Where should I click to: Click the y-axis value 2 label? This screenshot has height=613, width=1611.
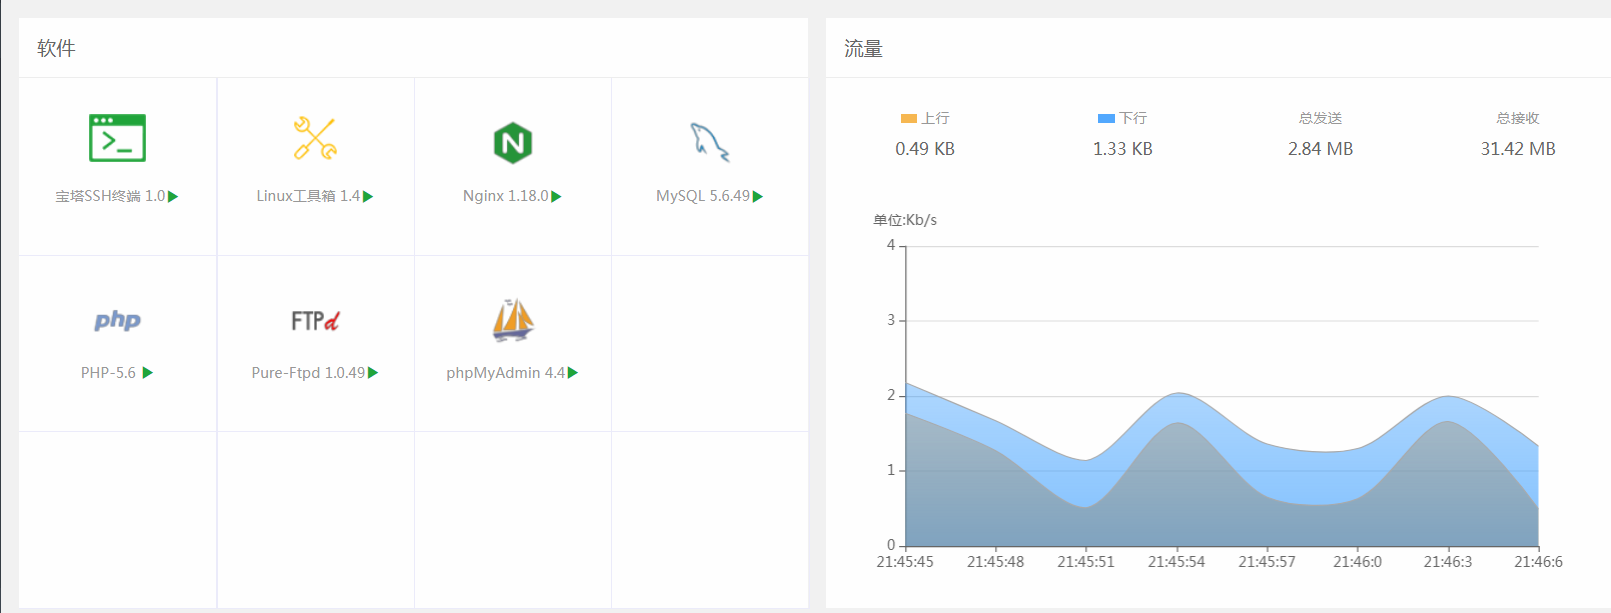pos(891,395)
